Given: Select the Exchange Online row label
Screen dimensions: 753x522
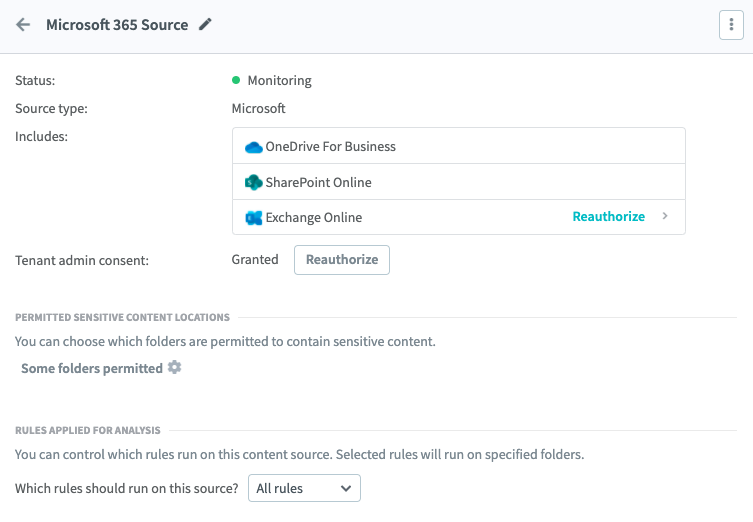Looking at the screenshot, I should click(313, 217).
